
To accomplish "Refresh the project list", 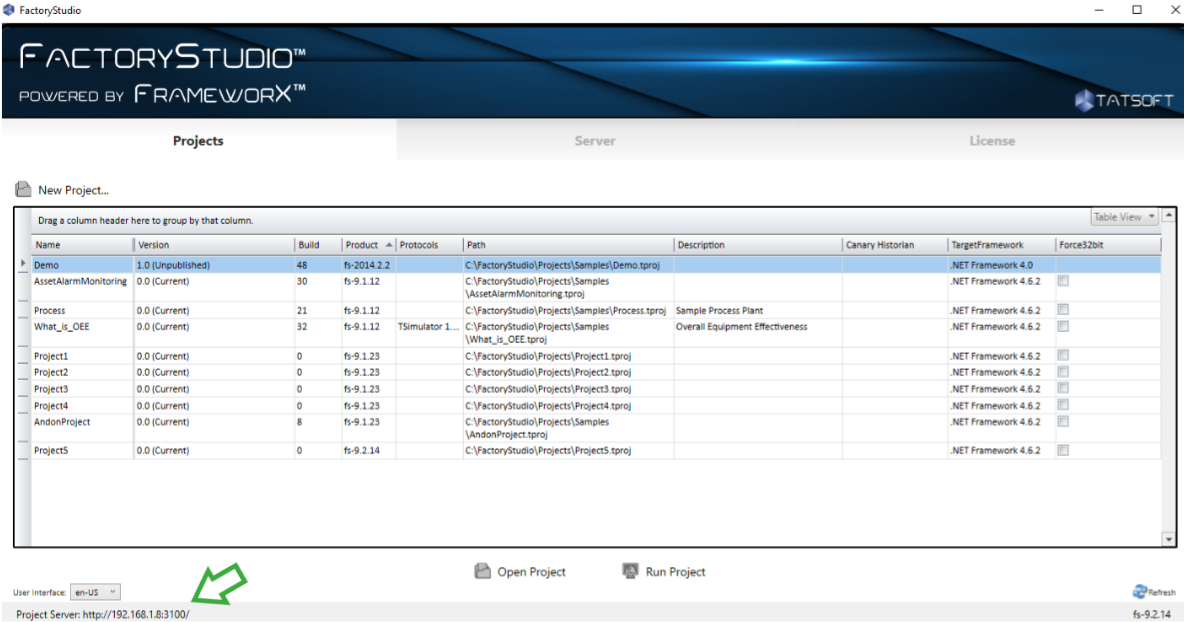I will 1154,592.
